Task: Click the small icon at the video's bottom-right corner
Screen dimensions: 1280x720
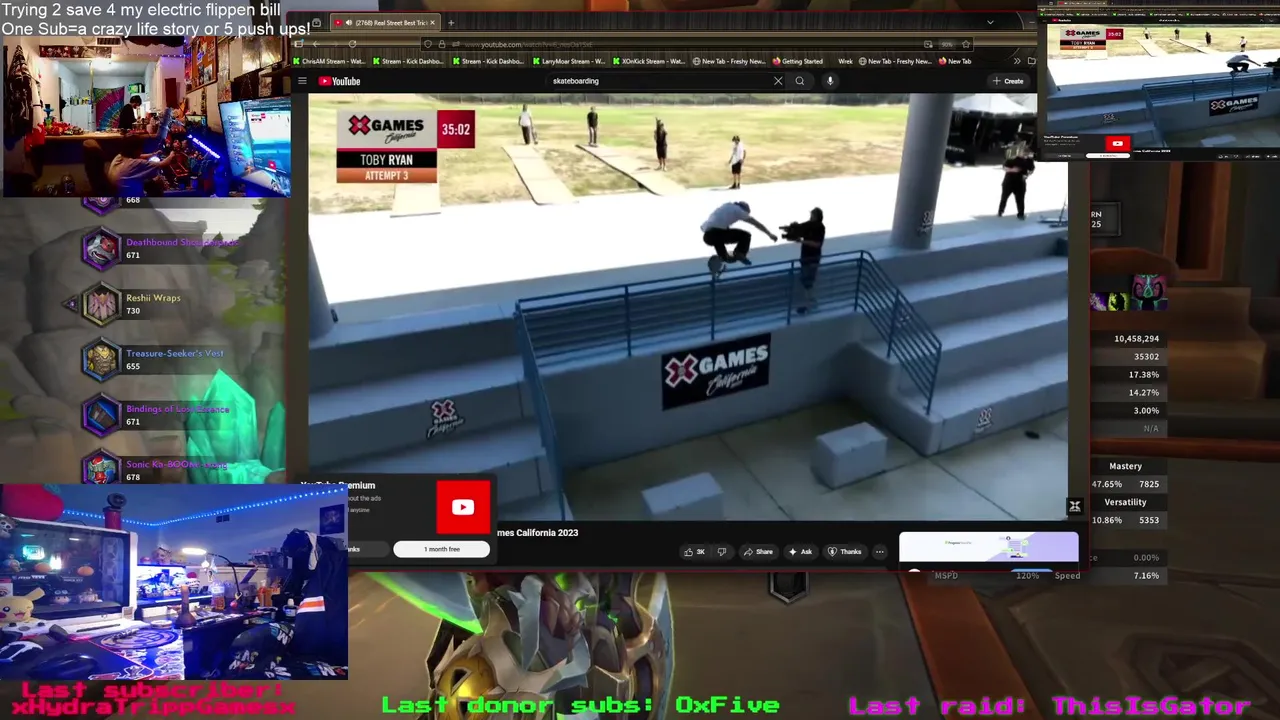Action: (1075, 507)
